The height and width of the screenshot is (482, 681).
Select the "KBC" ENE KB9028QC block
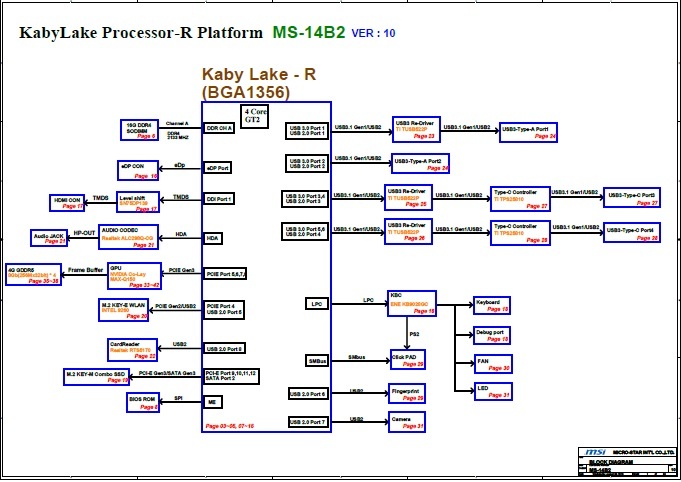[x=412, y=303]
